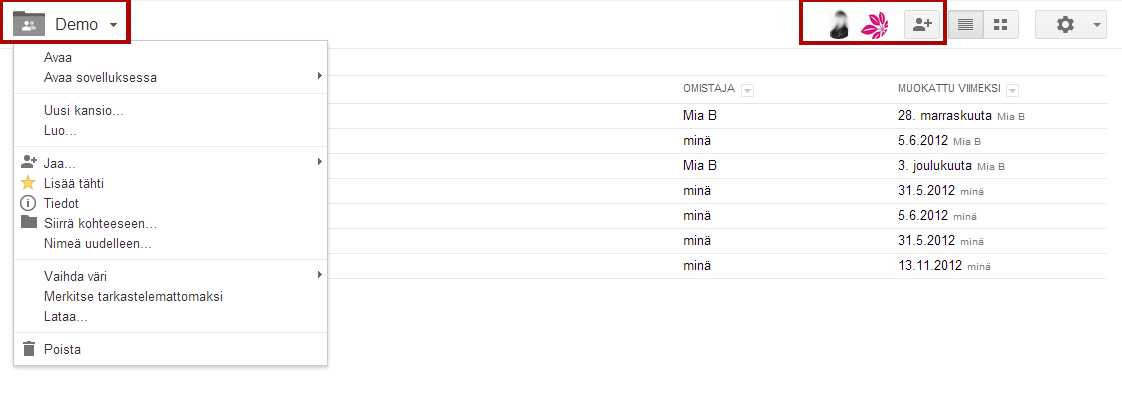Click the trash icon beside Poista
1122x402 pixels.
click(28, 349)
